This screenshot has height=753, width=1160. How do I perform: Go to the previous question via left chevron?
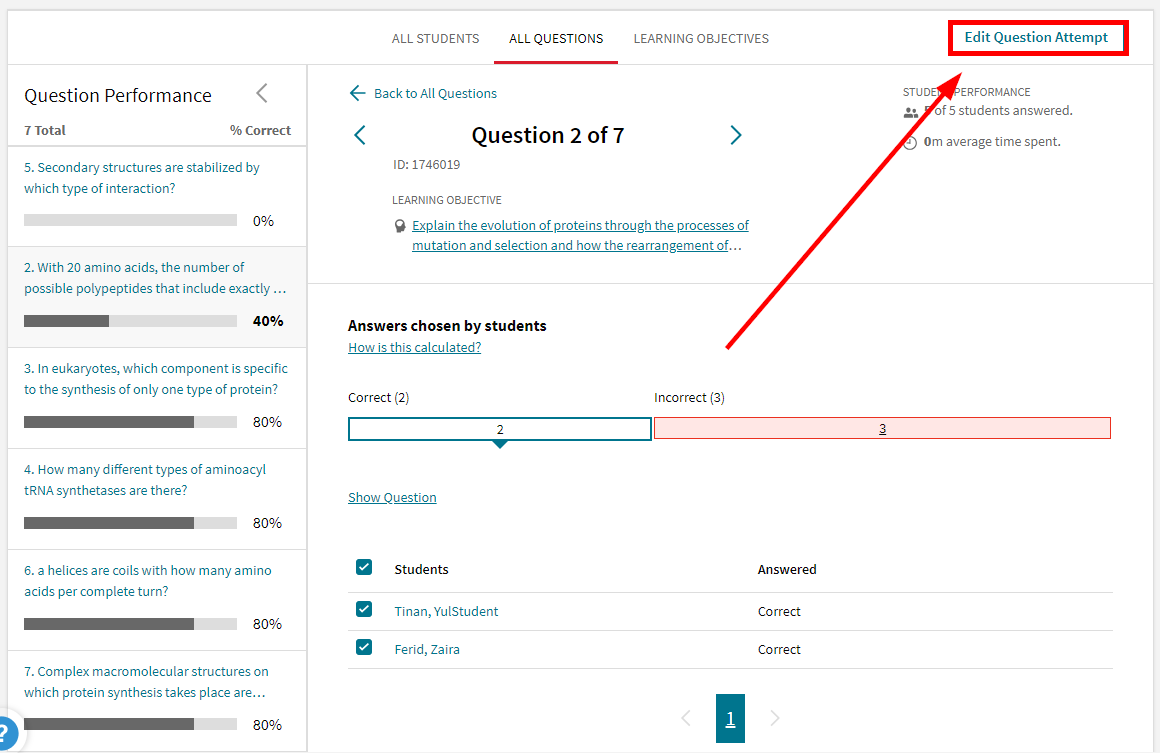(x=360, y=135)
